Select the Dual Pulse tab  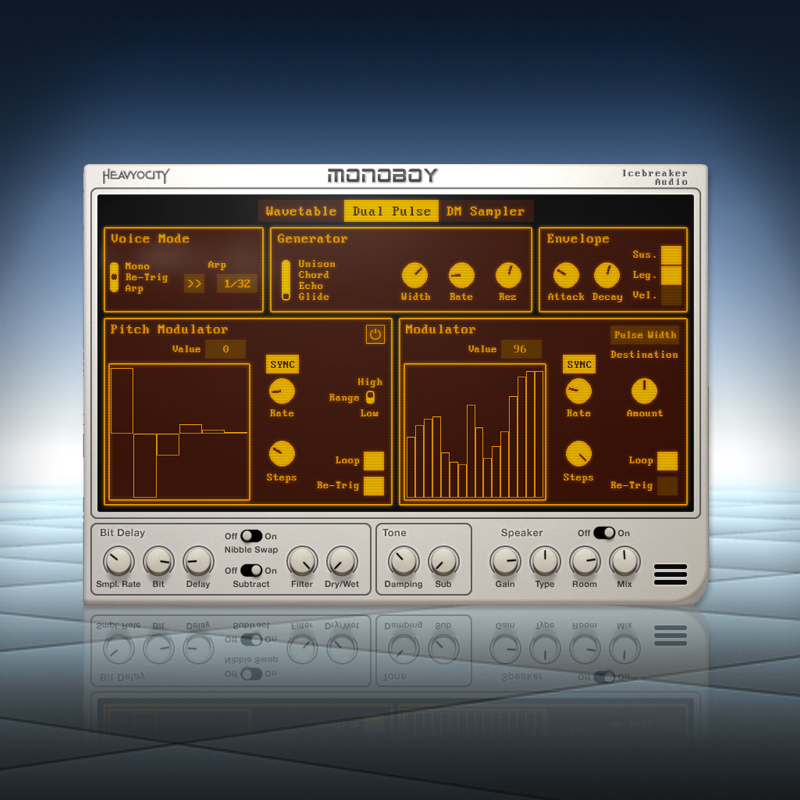[x=391, y=211]
